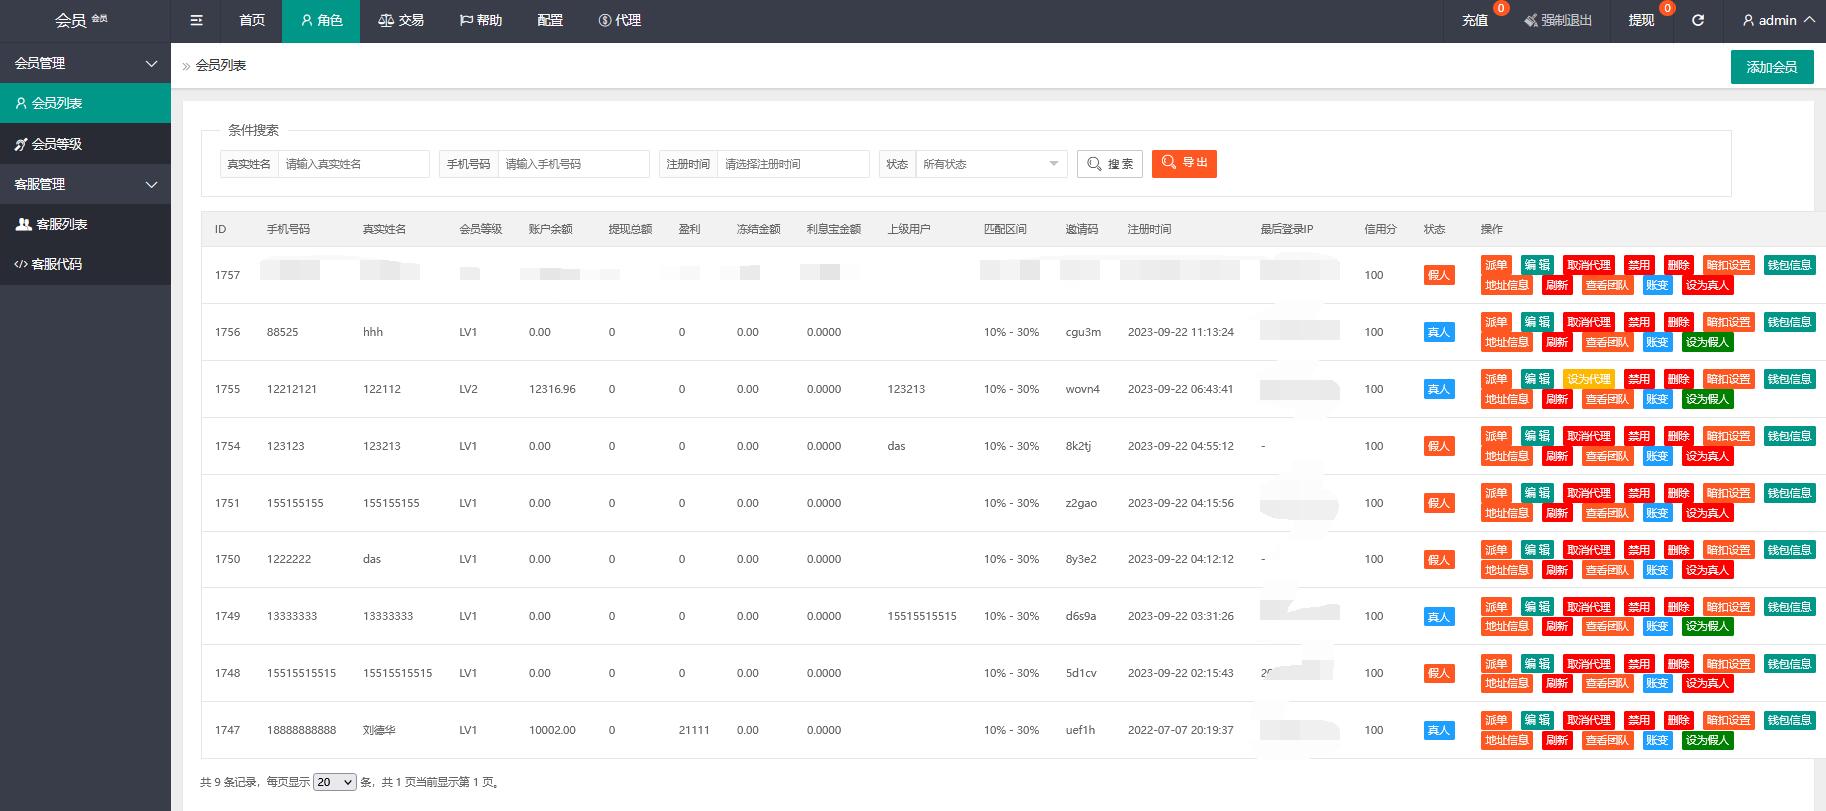Viewport: 1826px width, 811px height.
Task: Click the 信用分 column header
Action: (1381, 229)
